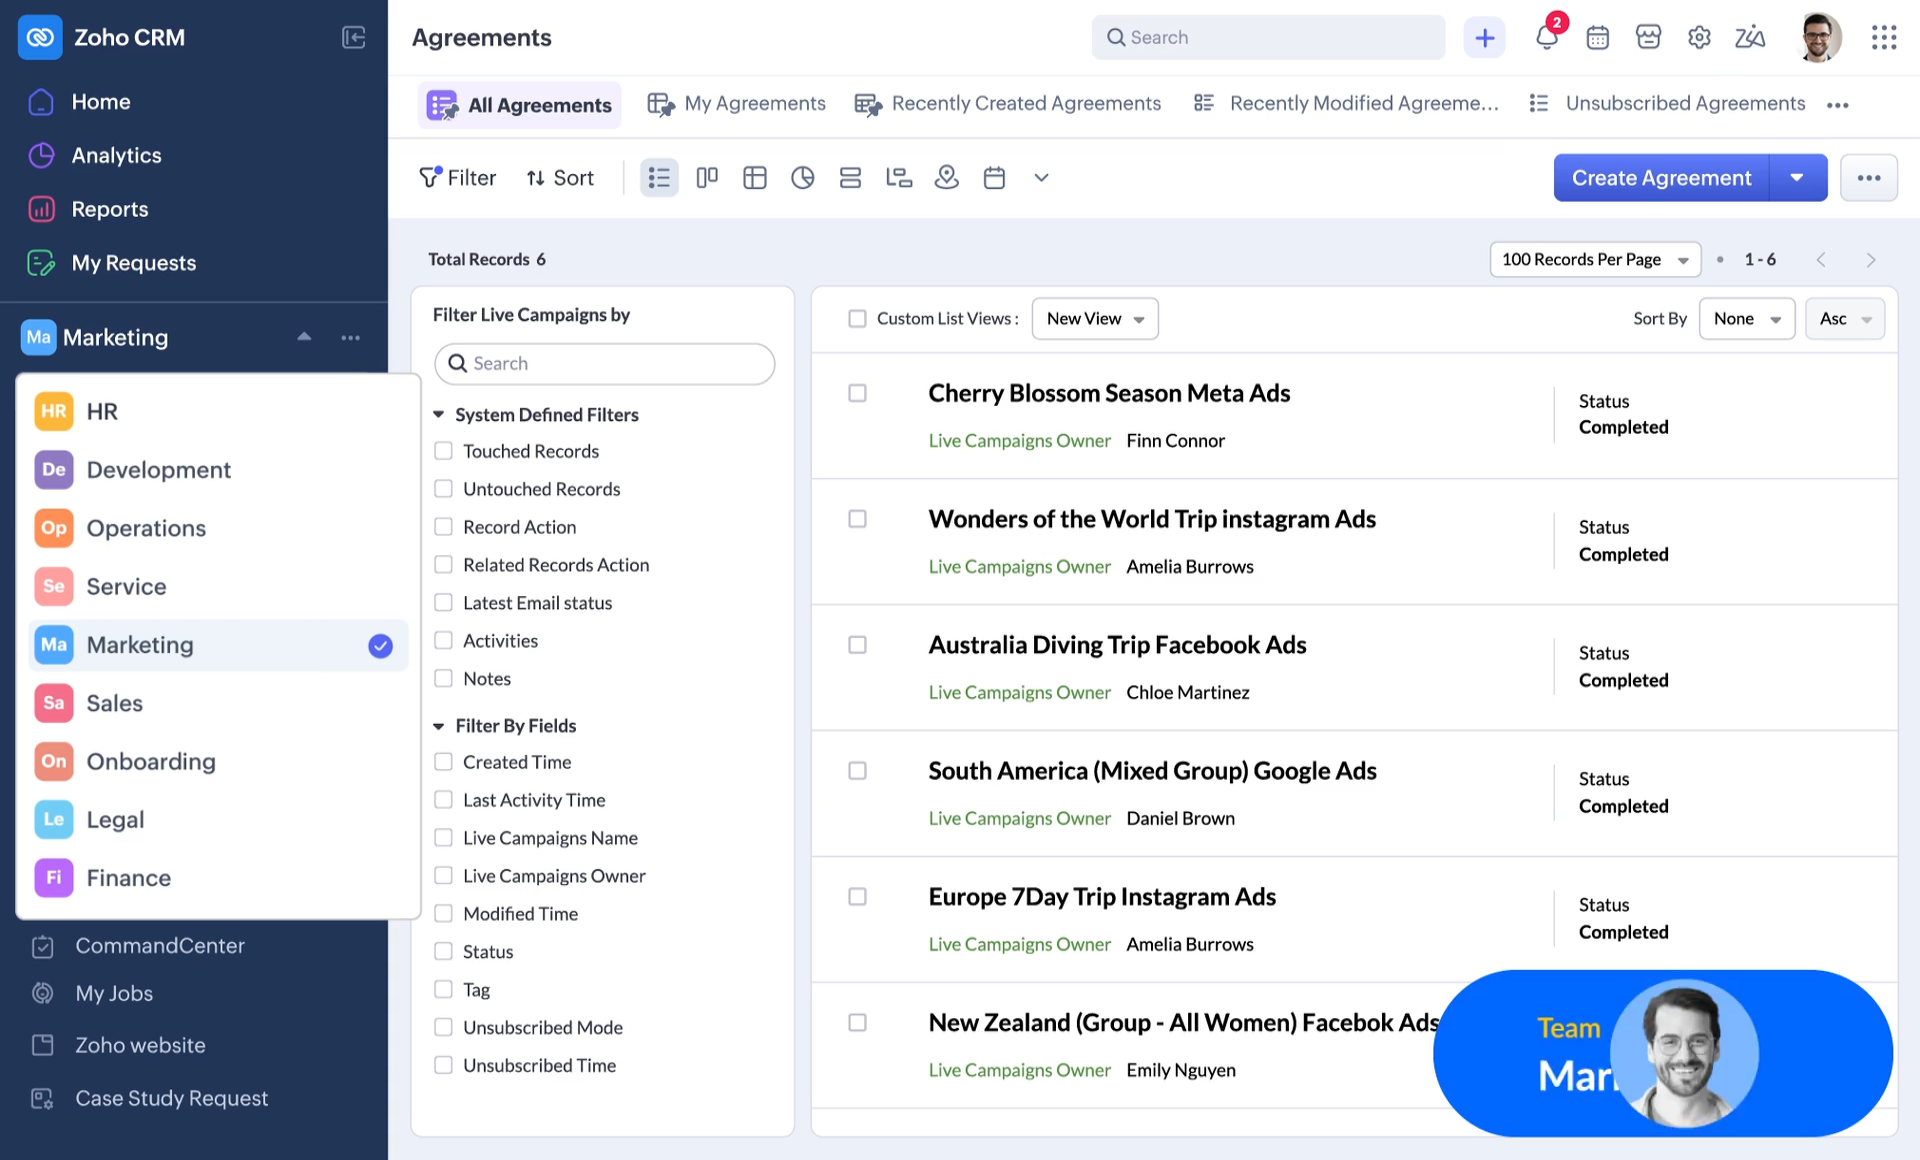Open the settings gear icon
The height and width of the screenshot is (1160, 1920).
(1699, 38)
